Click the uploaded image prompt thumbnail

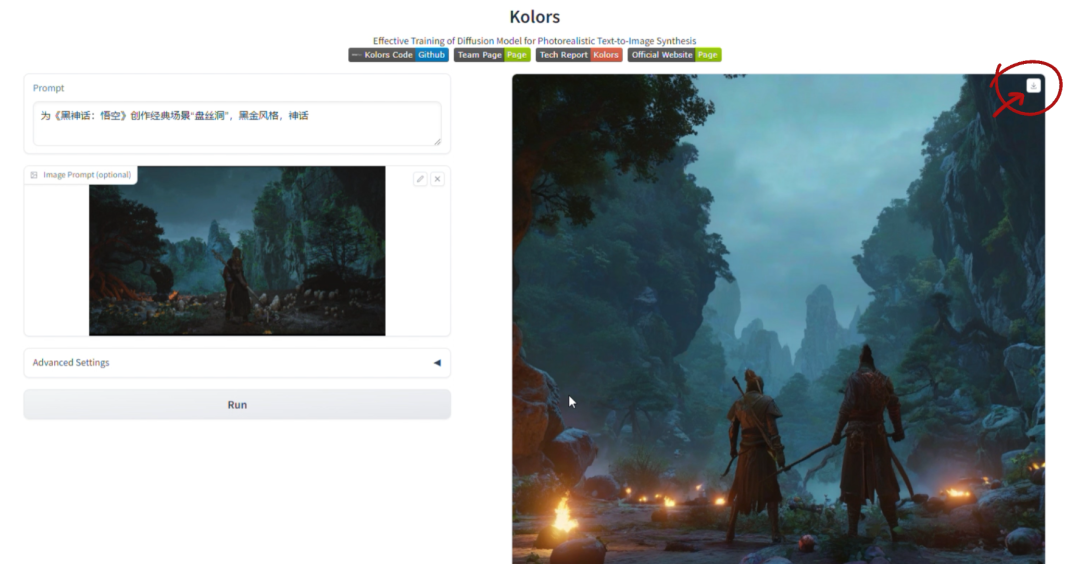237,250
